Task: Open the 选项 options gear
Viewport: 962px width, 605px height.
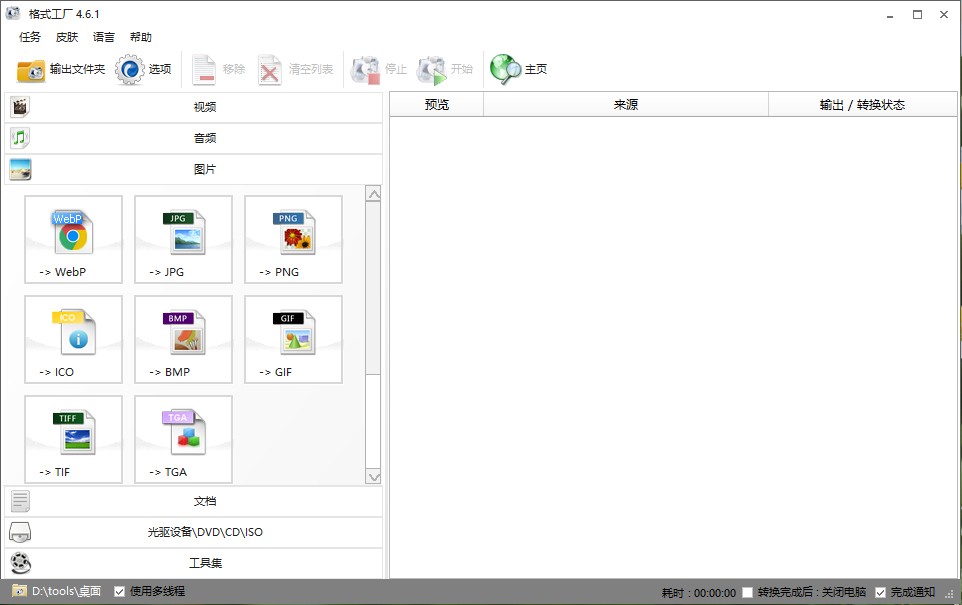Action: pos(143,69)
